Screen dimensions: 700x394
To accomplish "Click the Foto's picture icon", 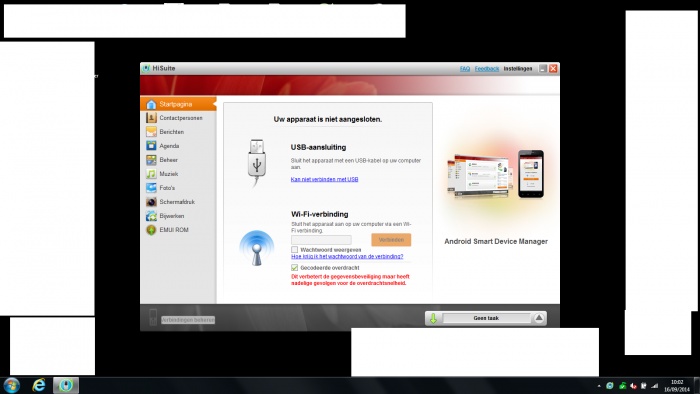I will pos(151,188).
